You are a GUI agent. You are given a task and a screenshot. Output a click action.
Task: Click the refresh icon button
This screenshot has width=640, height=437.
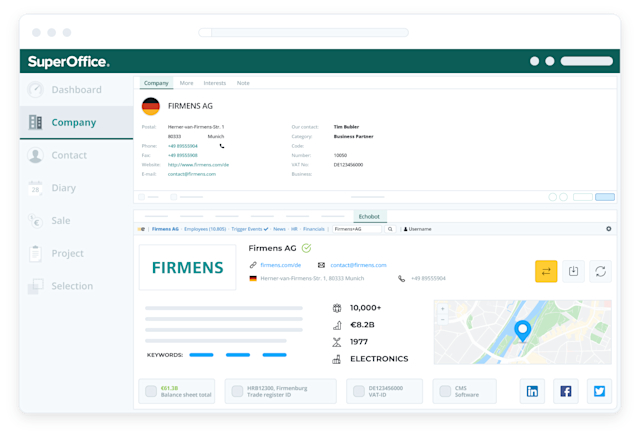tap(600, 271)
